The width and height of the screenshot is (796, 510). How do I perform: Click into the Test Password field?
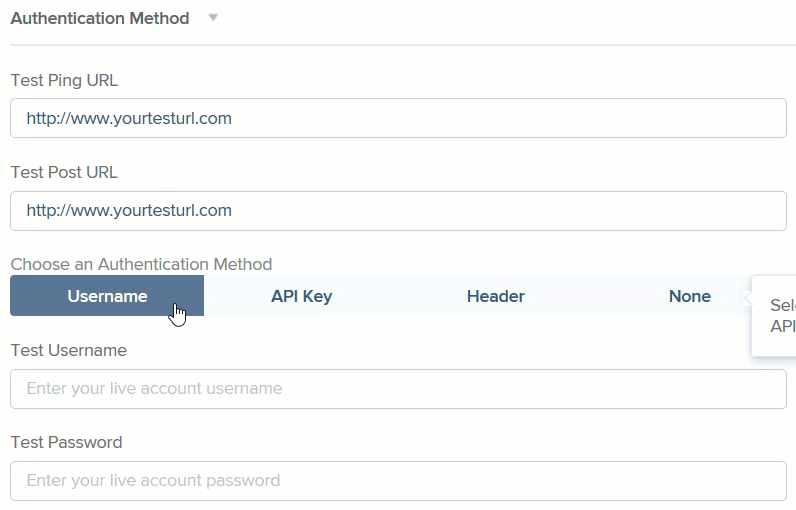click(x=399, y=481)
